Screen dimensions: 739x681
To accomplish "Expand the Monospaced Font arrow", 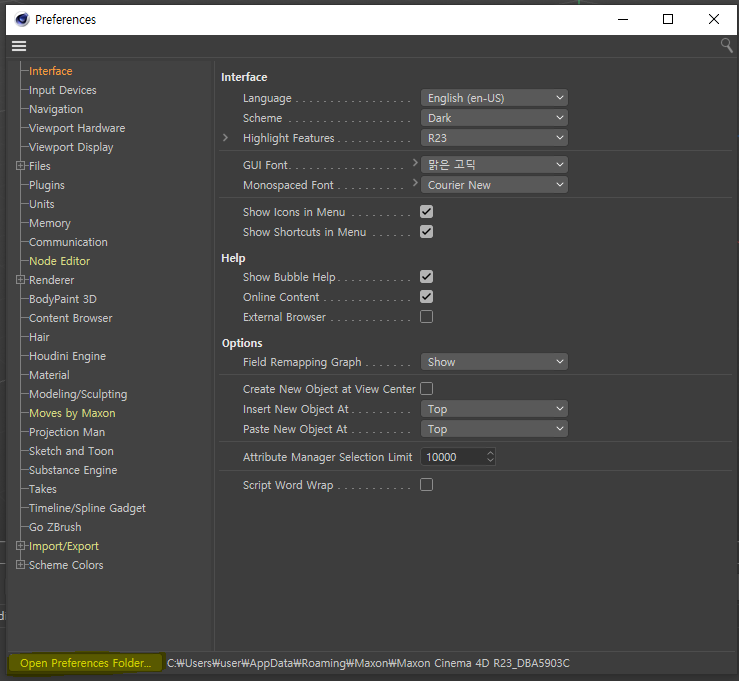I will pos(415,182).
